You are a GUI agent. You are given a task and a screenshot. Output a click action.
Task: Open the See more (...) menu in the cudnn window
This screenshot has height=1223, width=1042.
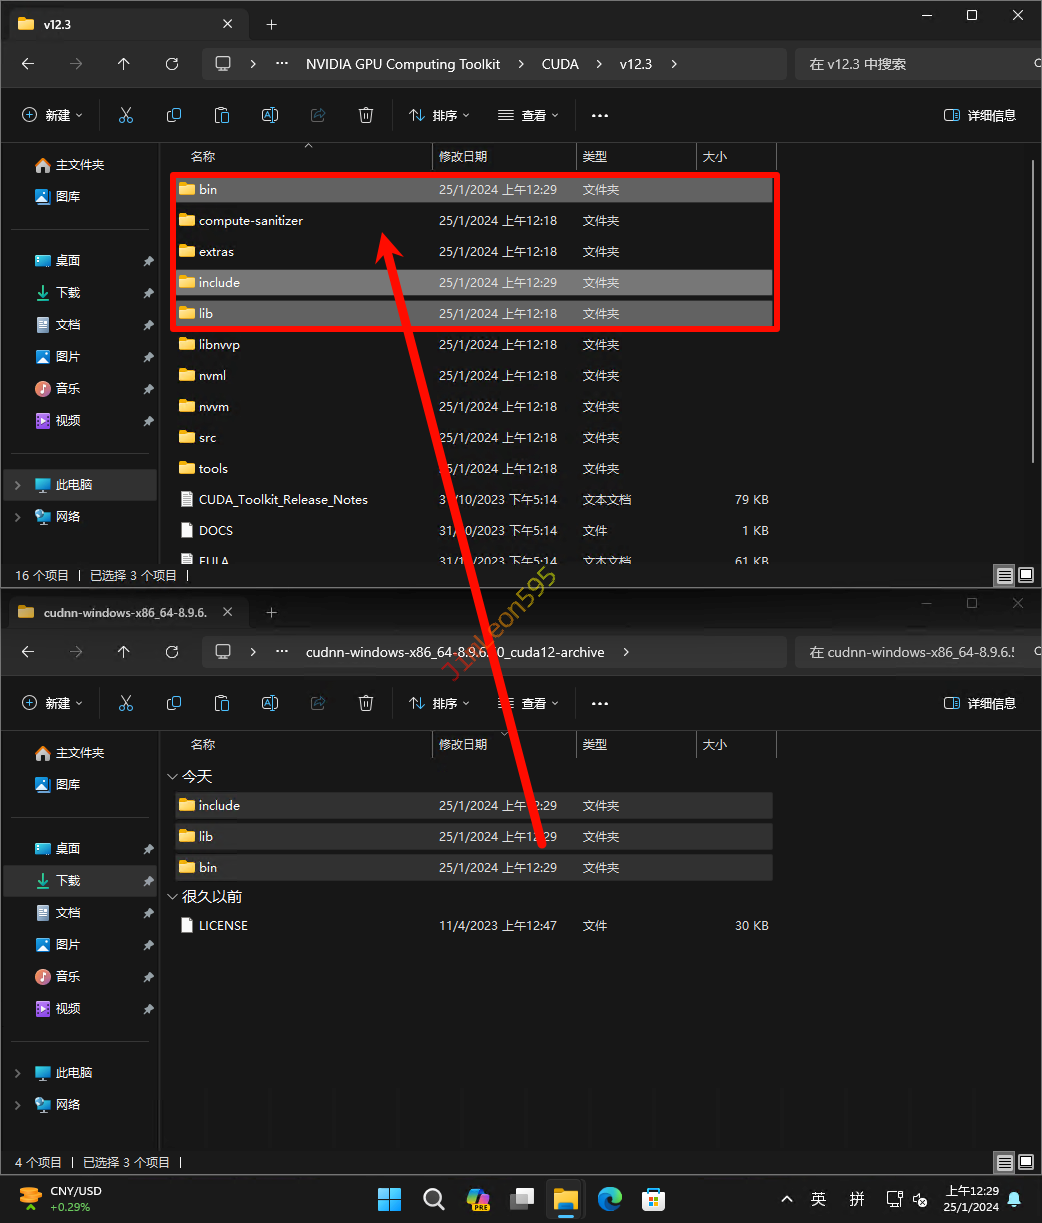[x=600, y=703]
